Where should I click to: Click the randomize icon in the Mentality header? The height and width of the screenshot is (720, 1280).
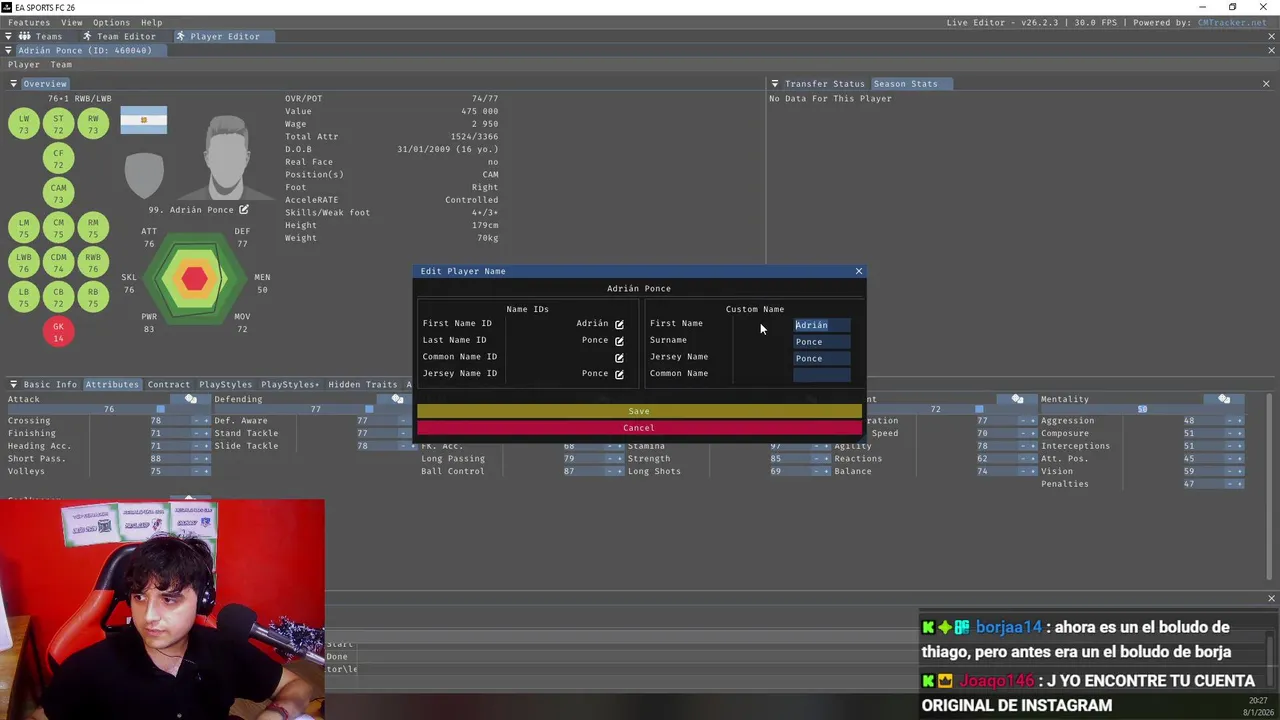pos(1224,399)
